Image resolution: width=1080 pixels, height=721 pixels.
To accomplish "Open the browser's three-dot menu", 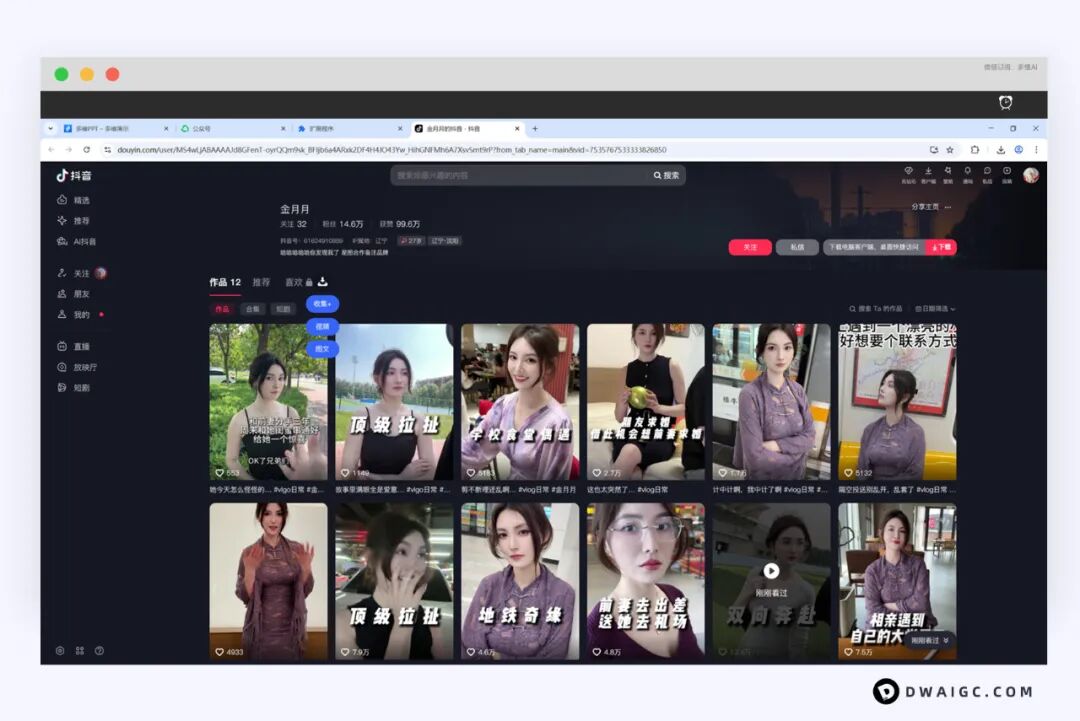I will [x=1036, y=150].
